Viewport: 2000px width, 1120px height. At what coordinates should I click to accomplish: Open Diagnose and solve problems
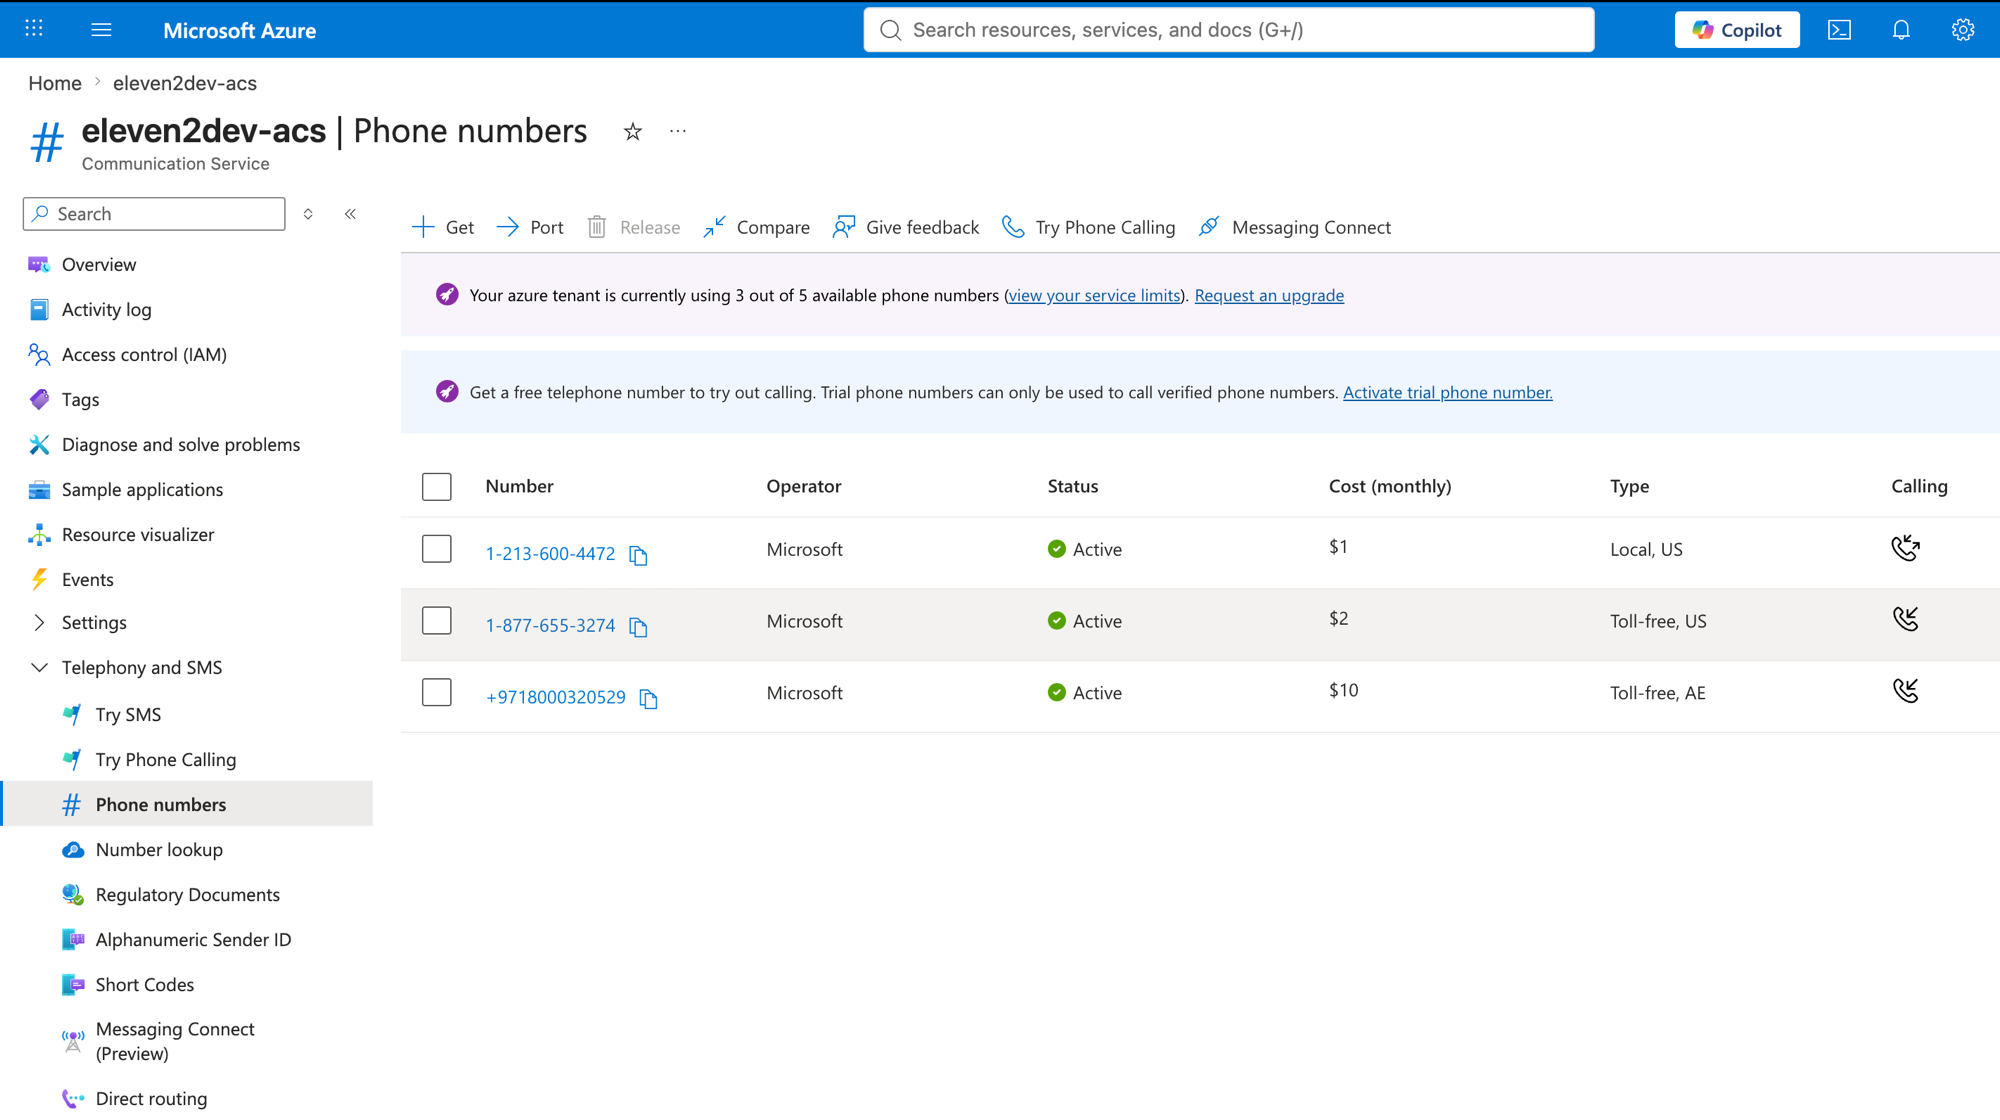click(x=180, y=444)
